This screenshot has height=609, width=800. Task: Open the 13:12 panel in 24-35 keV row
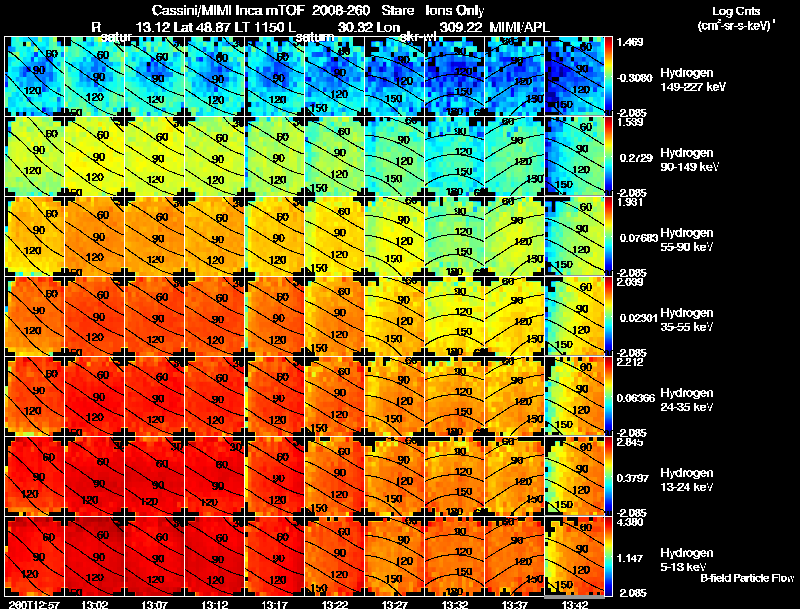214,396
